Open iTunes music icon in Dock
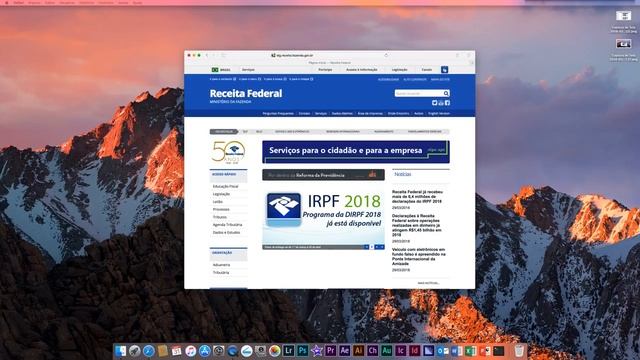The width and height of the screenshot is (640, 360). click(191, 351)
